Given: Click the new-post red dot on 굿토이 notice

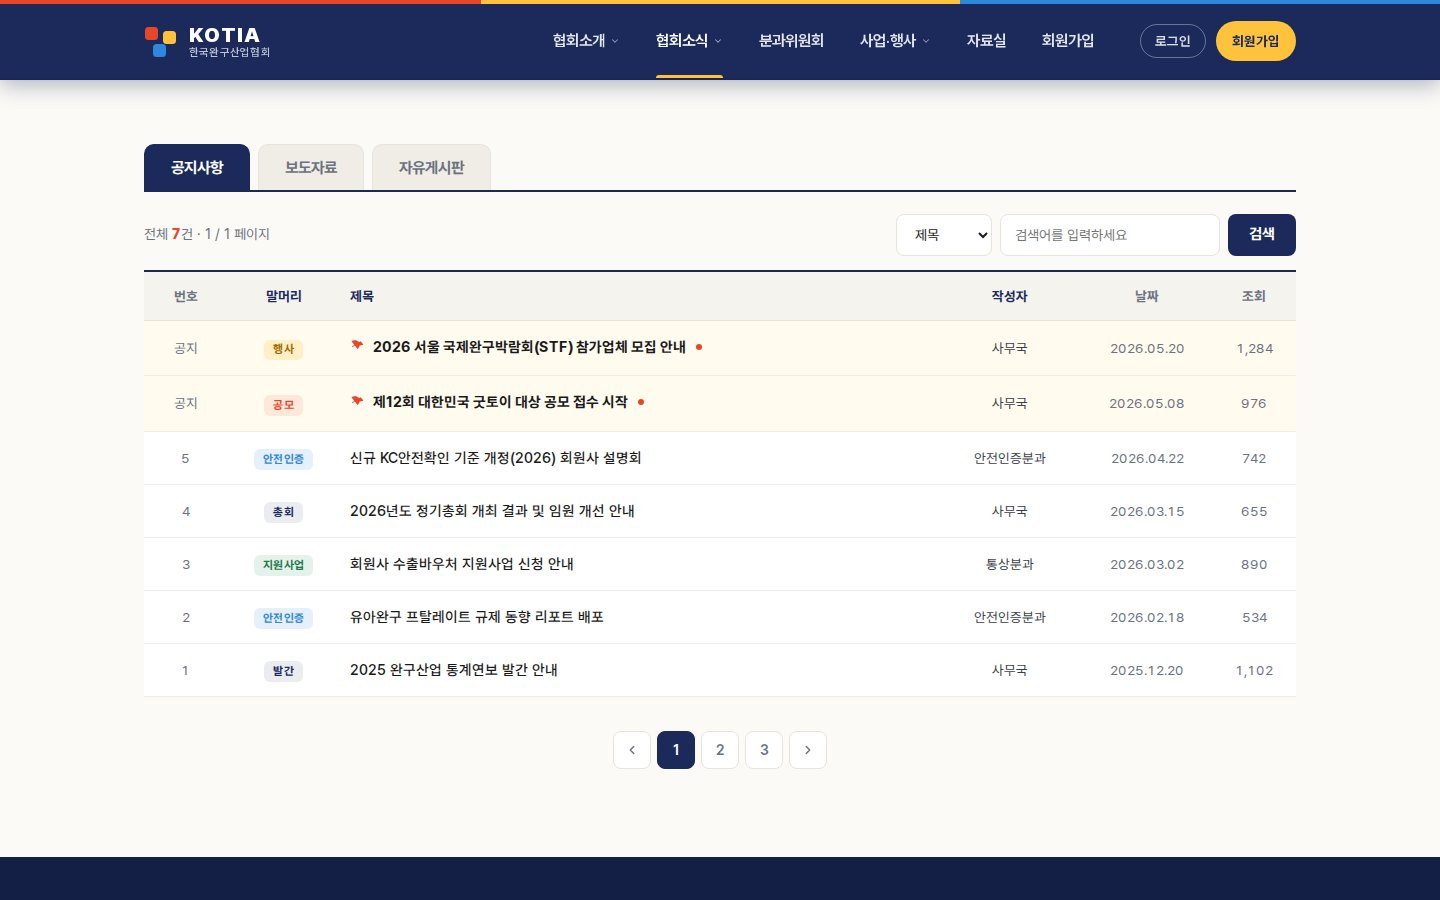Looking at the screenshot, I should point(641,402).
